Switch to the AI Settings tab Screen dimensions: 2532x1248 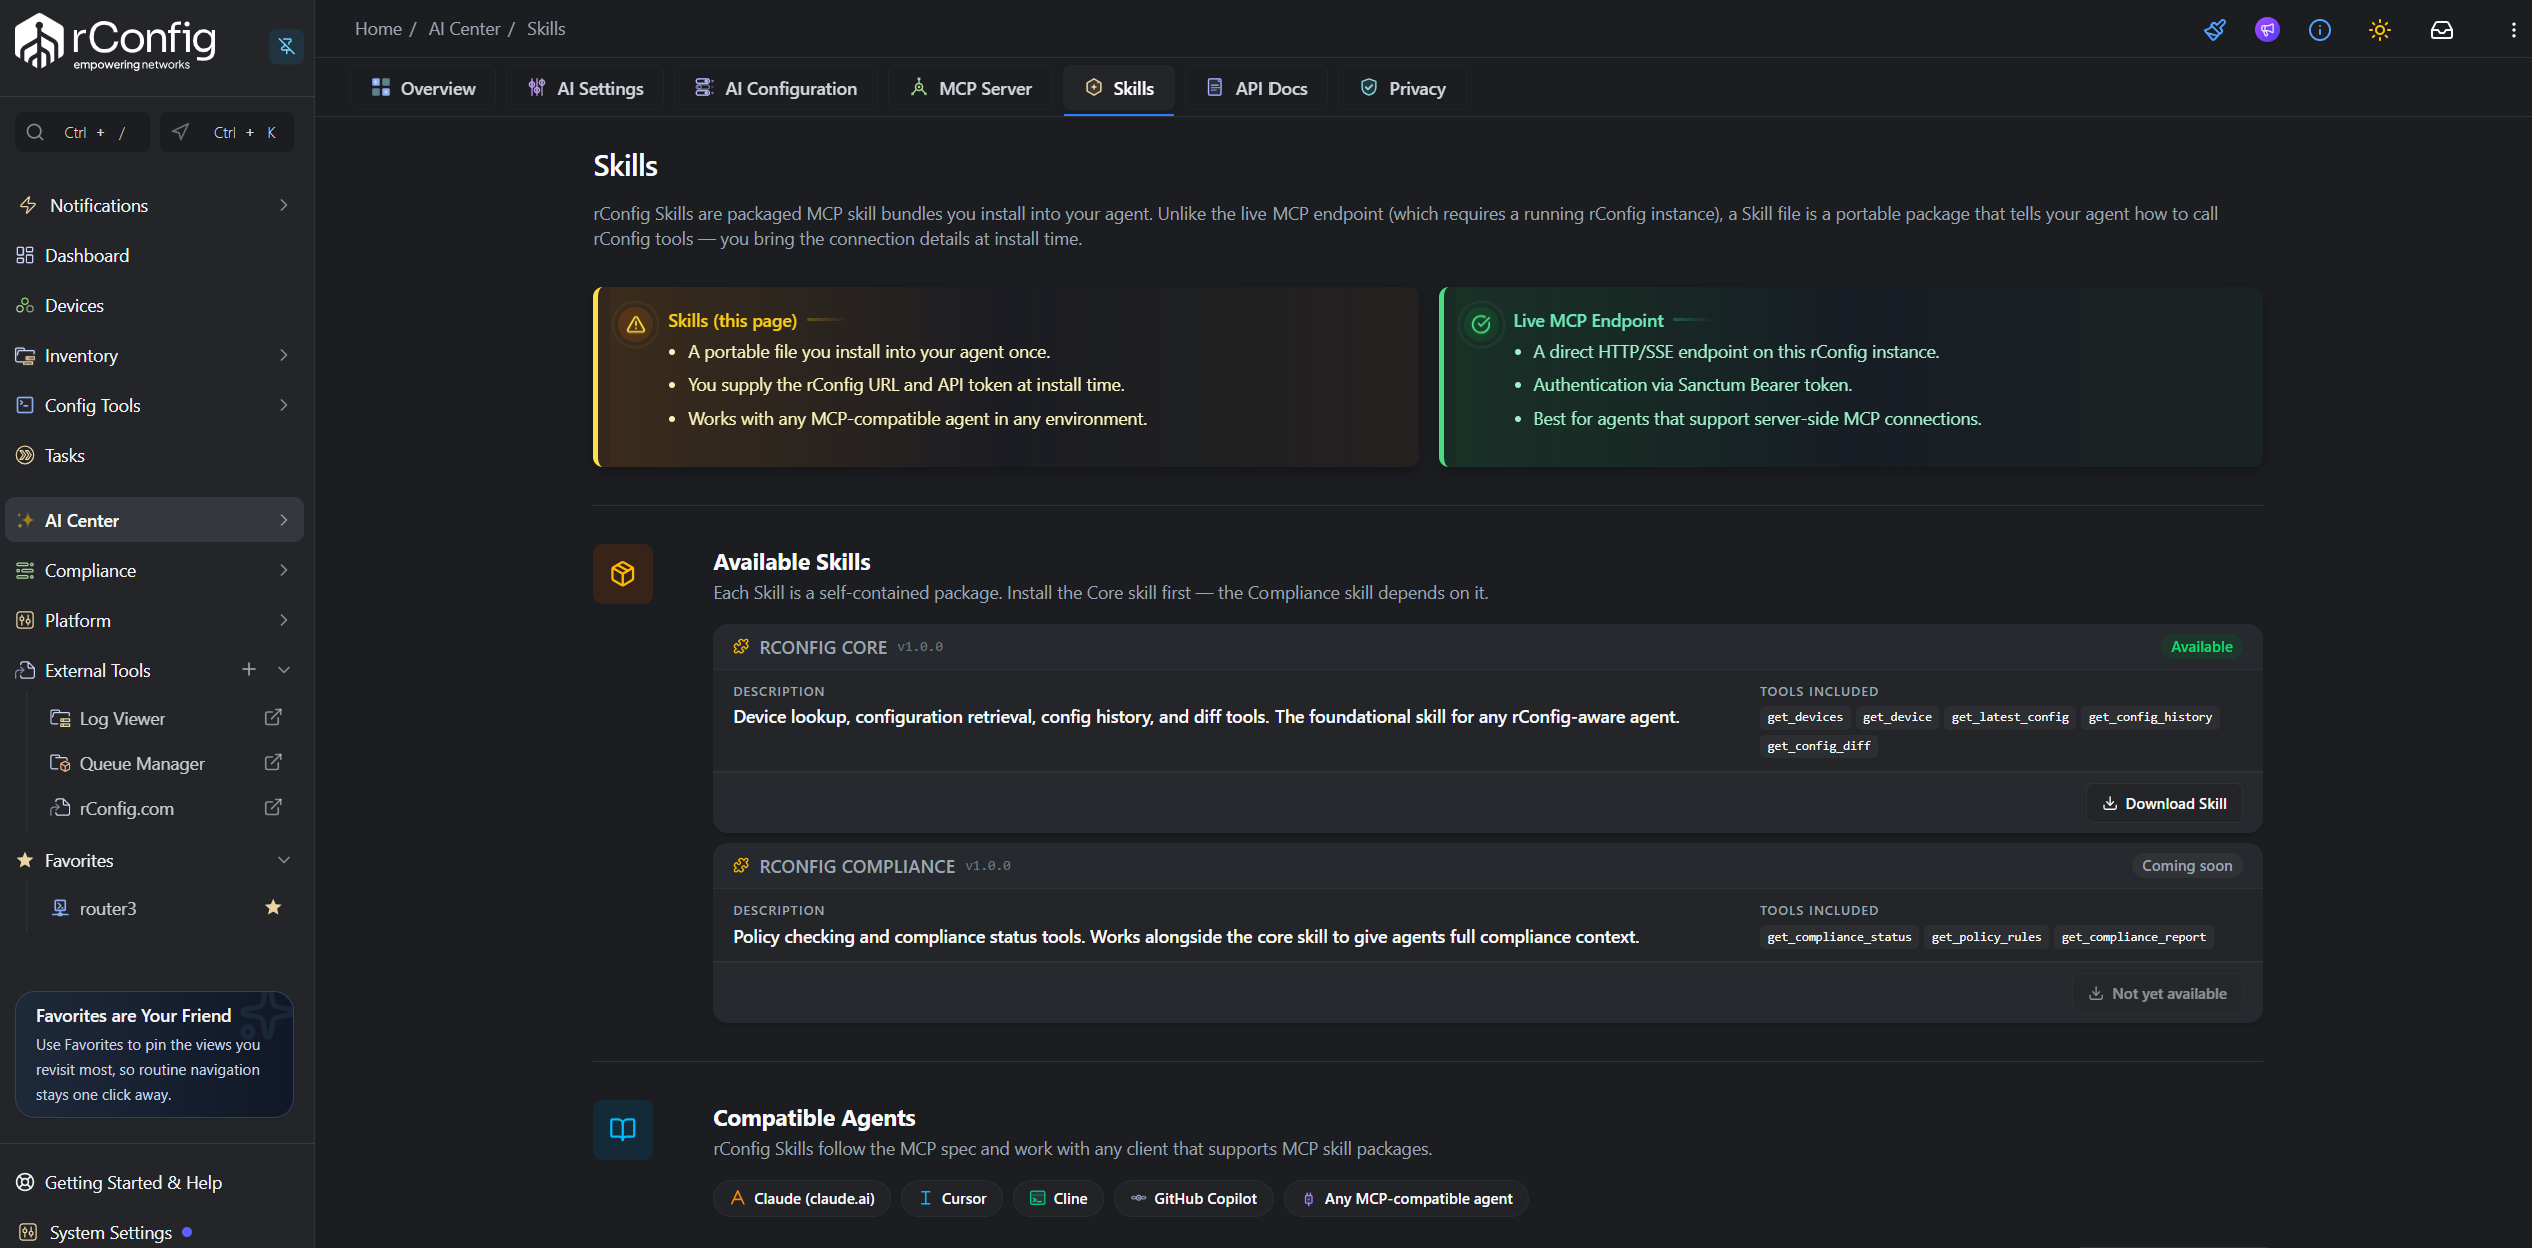pyautogui.click(x=586, y=88)
